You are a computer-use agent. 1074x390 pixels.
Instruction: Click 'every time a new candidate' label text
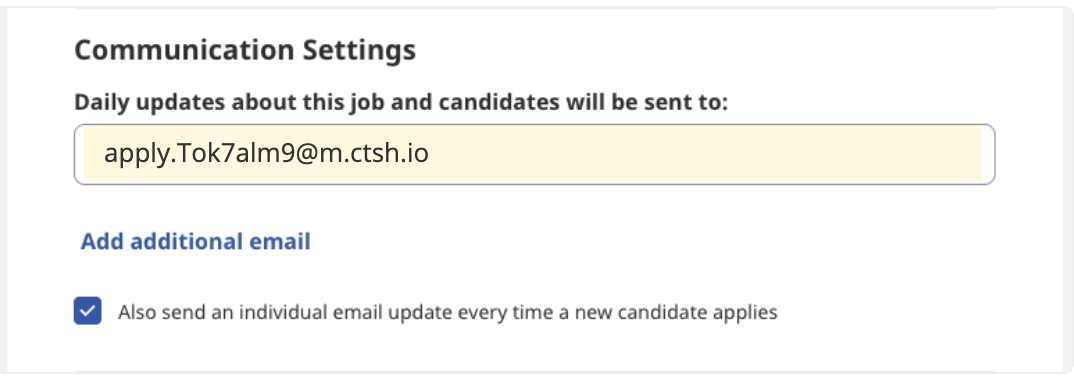coord(582,313)
